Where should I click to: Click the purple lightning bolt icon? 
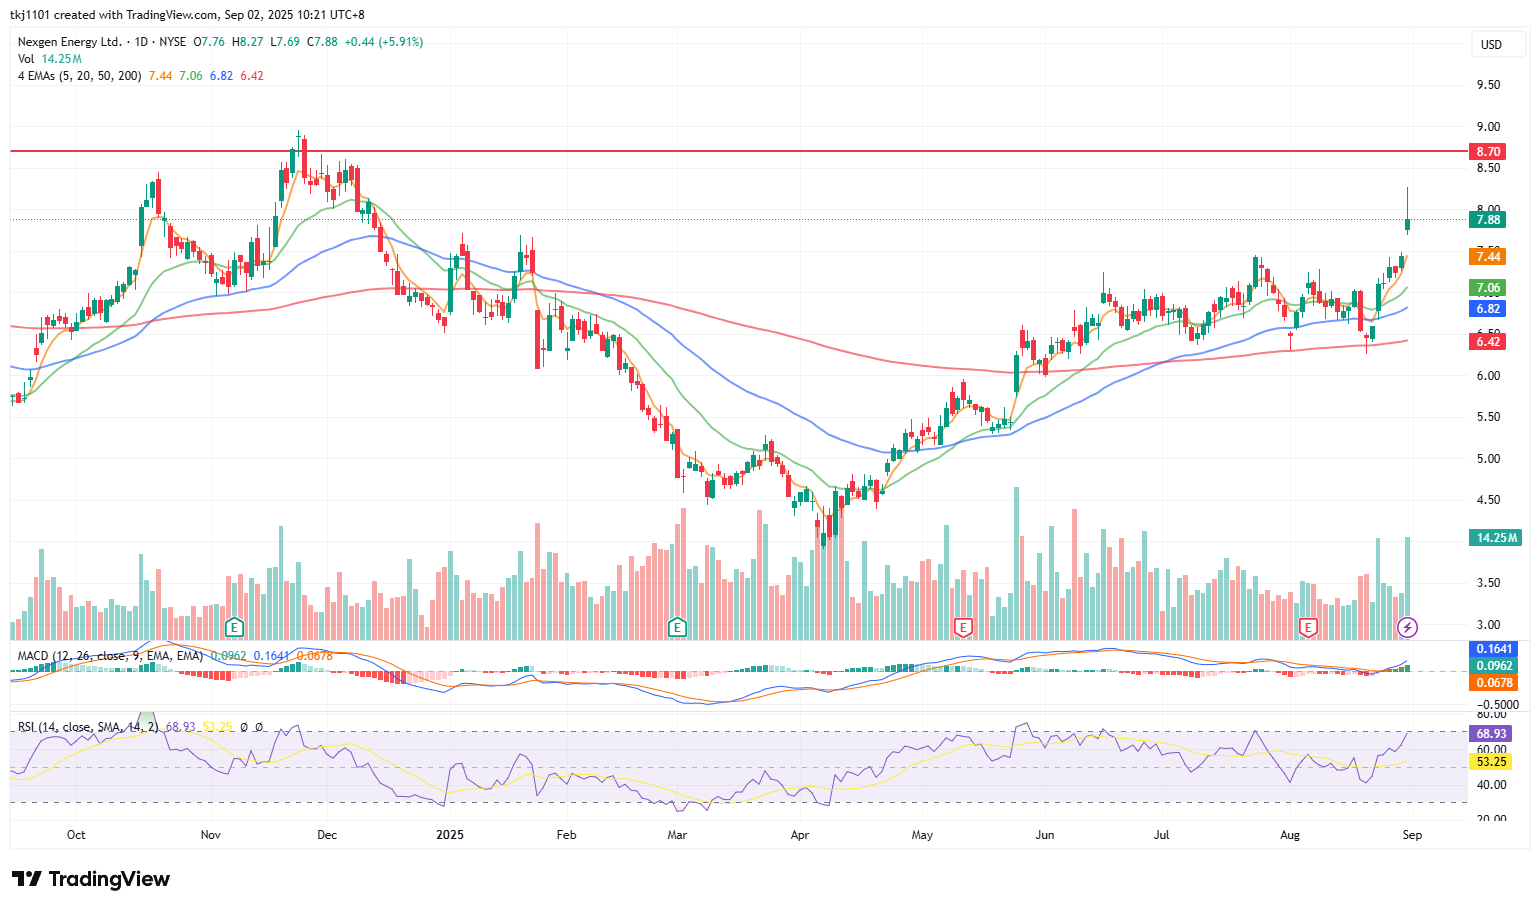tap(1407, 628)
